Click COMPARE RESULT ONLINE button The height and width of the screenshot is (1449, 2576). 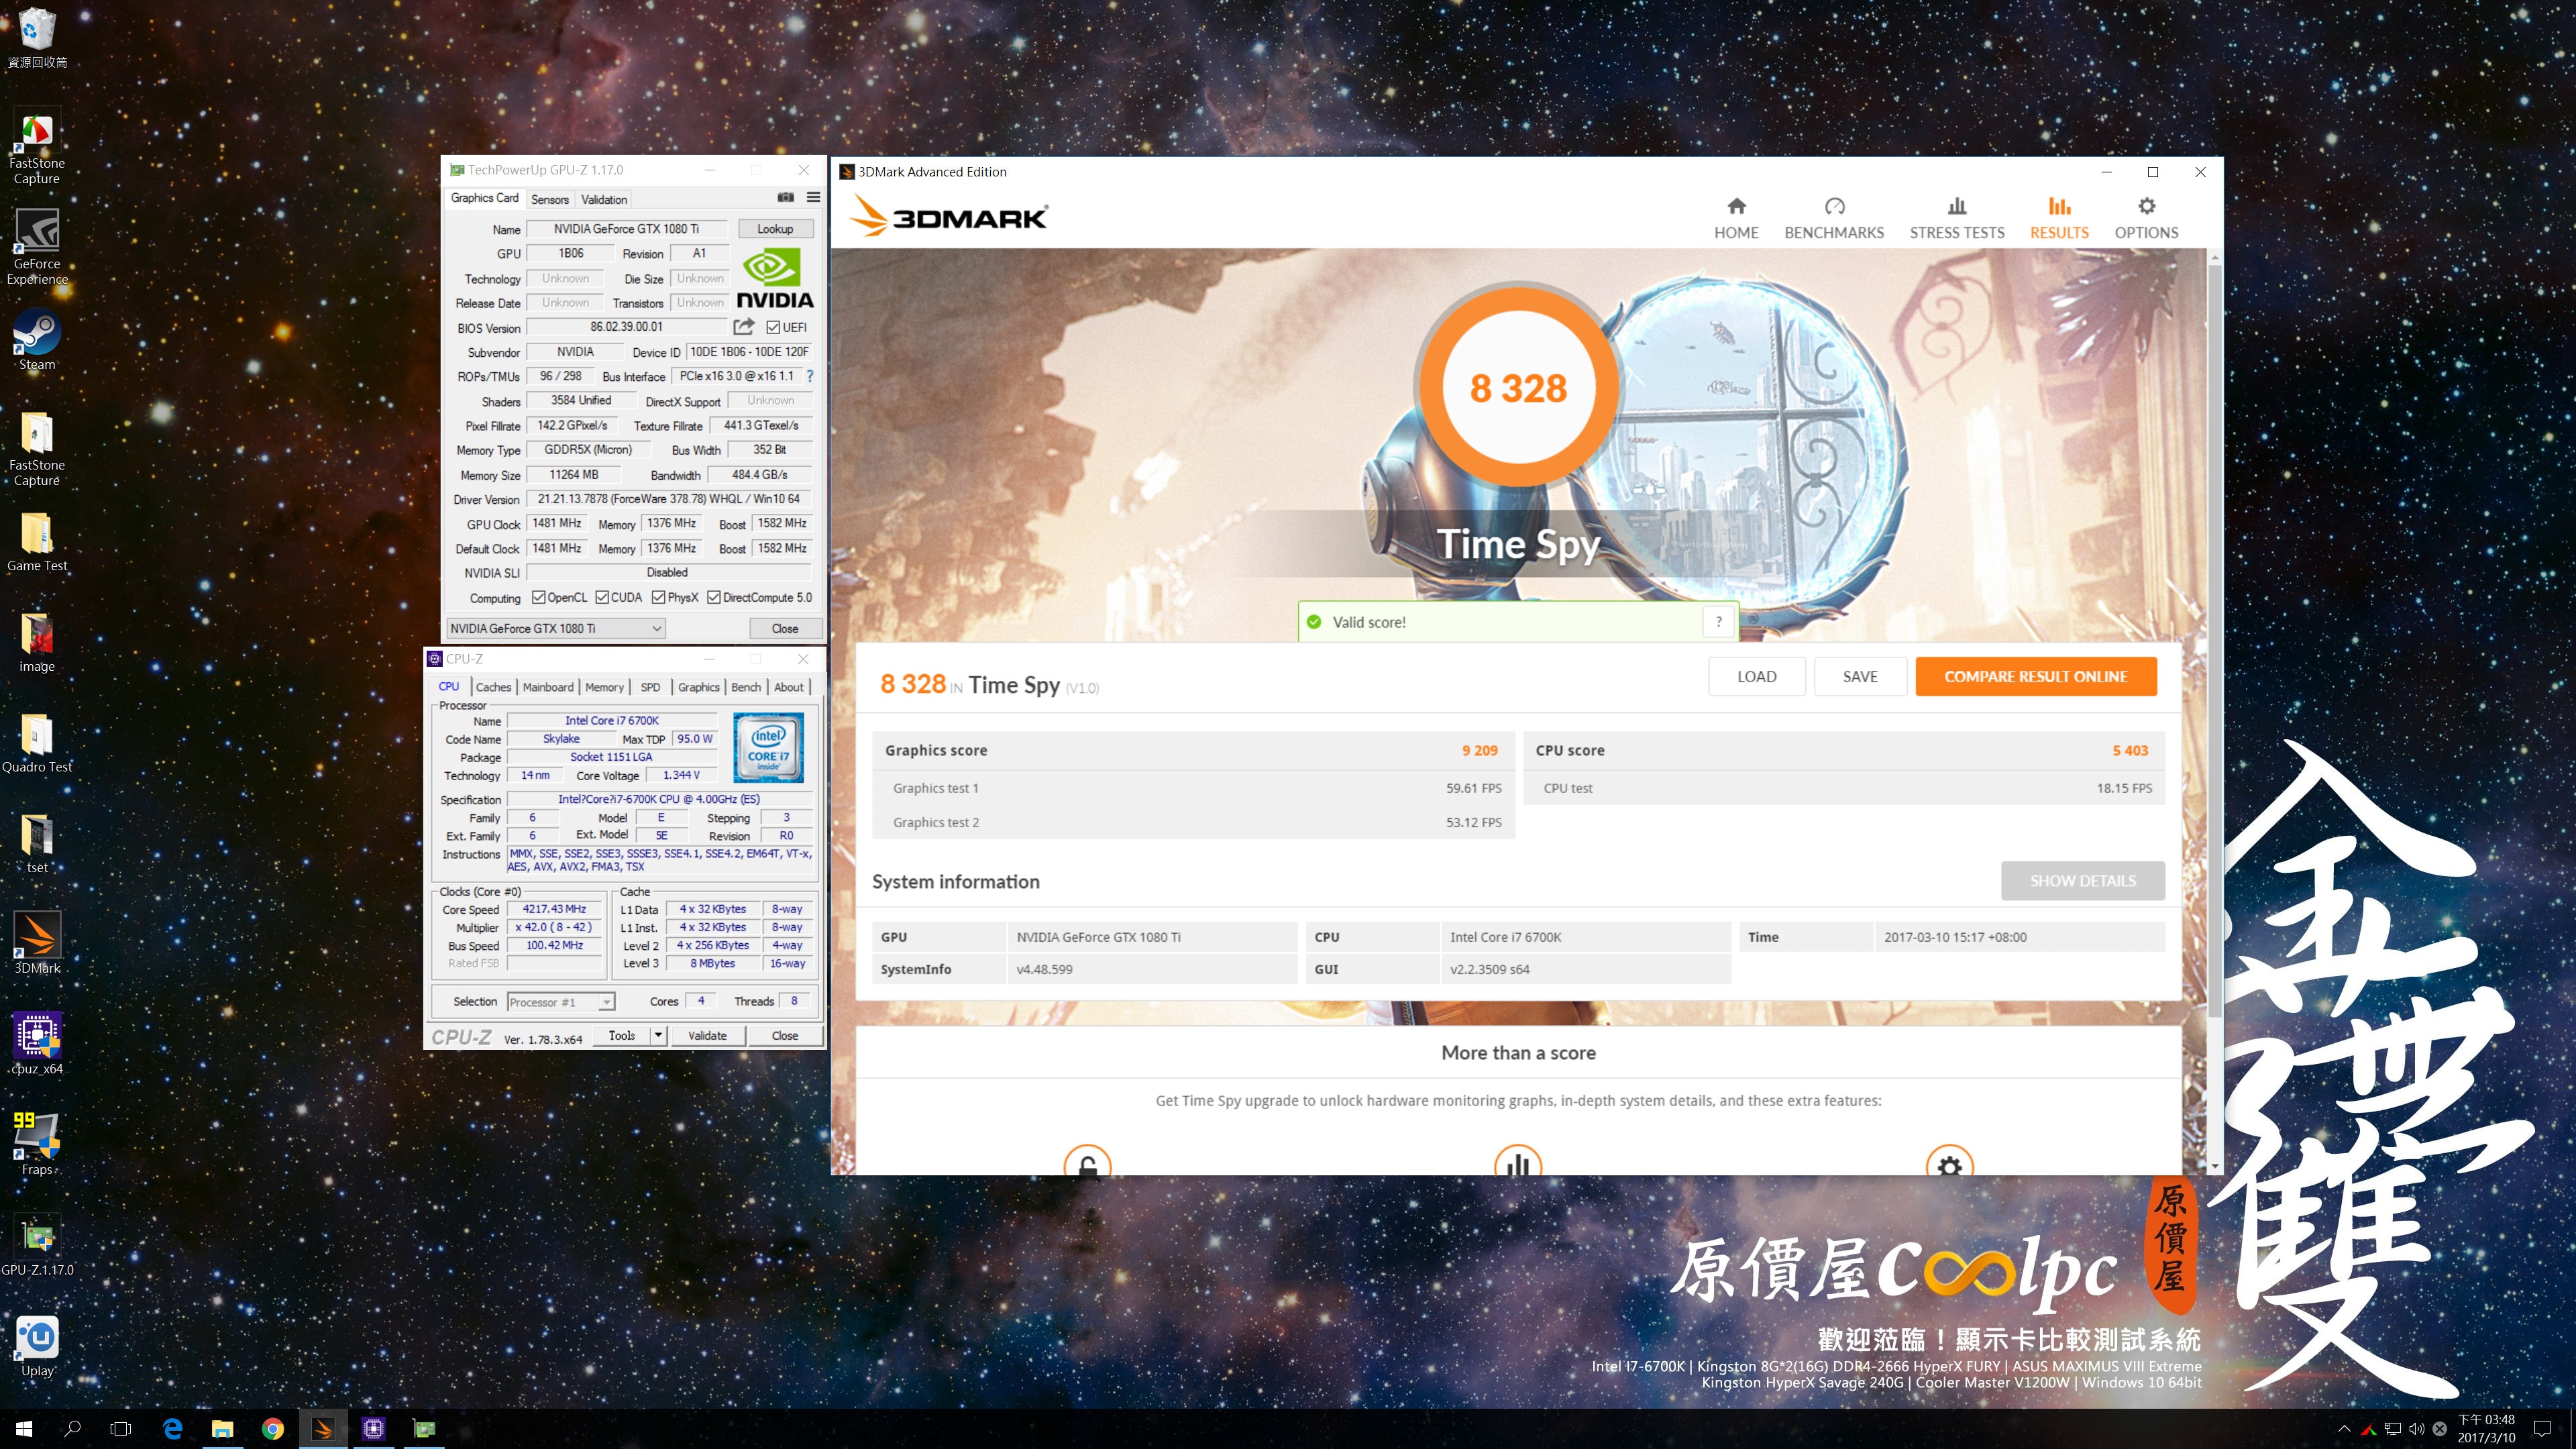2035,677
